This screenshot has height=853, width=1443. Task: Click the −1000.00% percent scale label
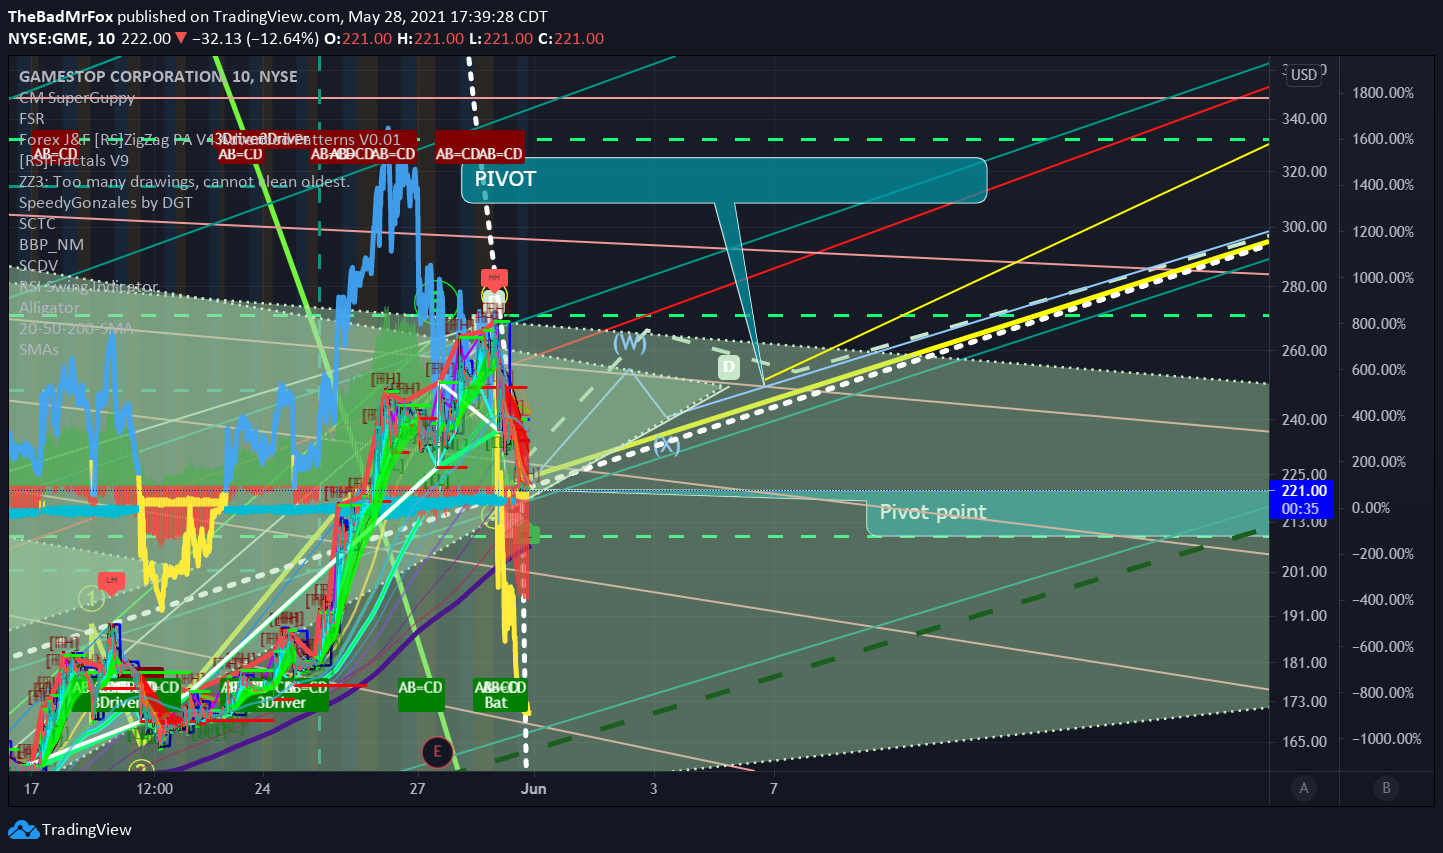click(x=1387, y=739)
